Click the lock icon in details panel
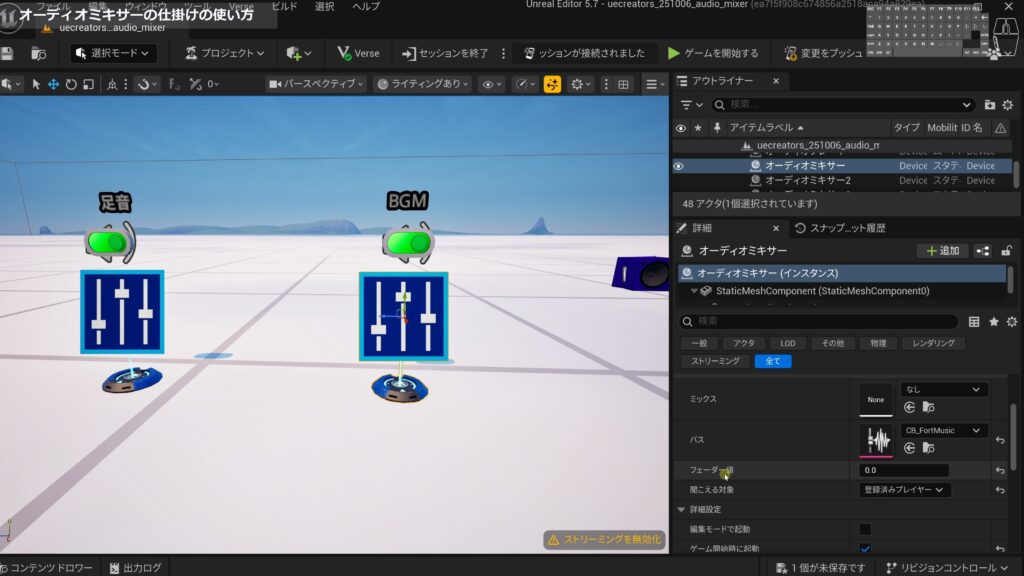This screenshot has width=1024, height=576. [x=1006, y=251]
